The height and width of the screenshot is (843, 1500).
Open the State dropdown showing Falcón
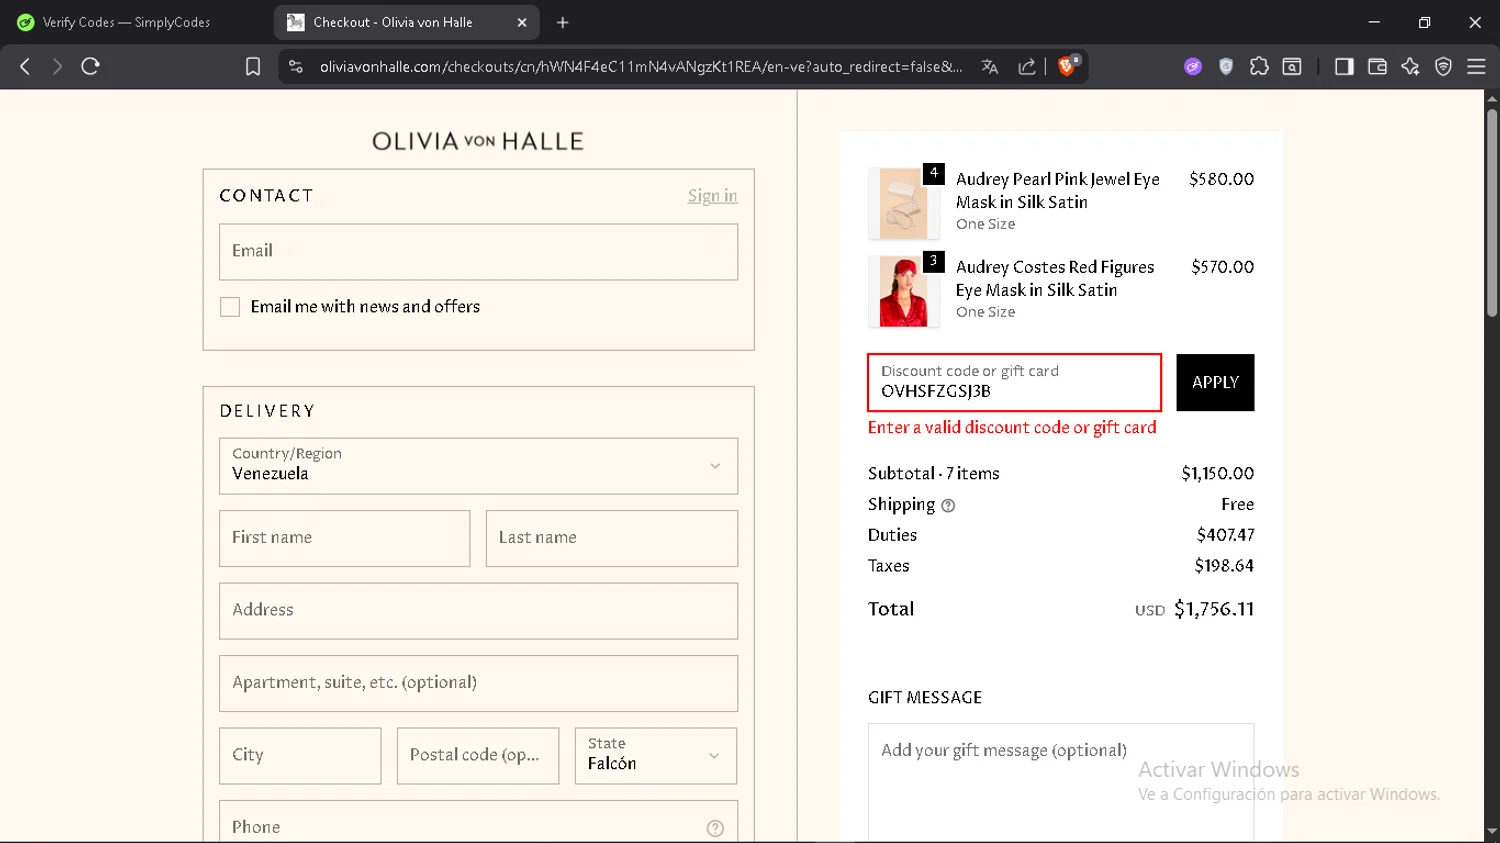656,756
